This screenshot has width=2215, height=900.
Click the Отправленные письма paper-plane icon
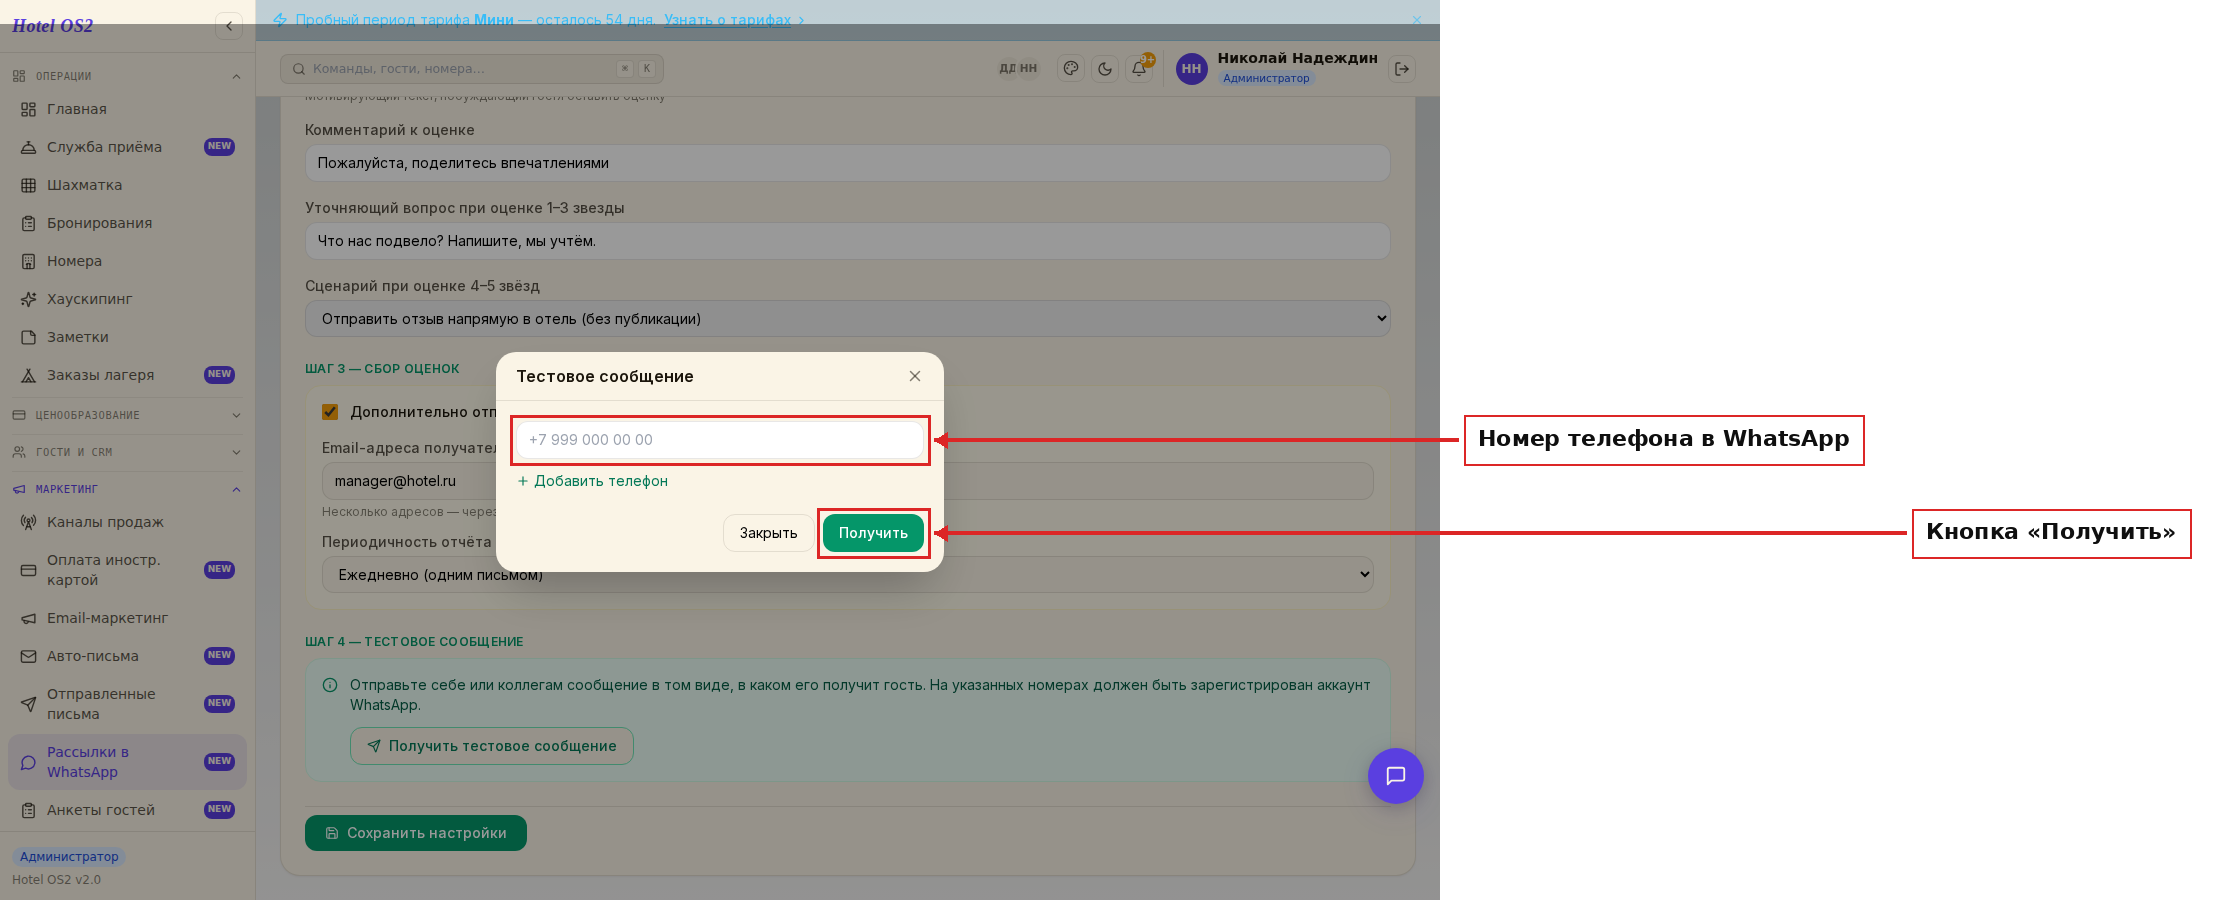pos(28,704)
